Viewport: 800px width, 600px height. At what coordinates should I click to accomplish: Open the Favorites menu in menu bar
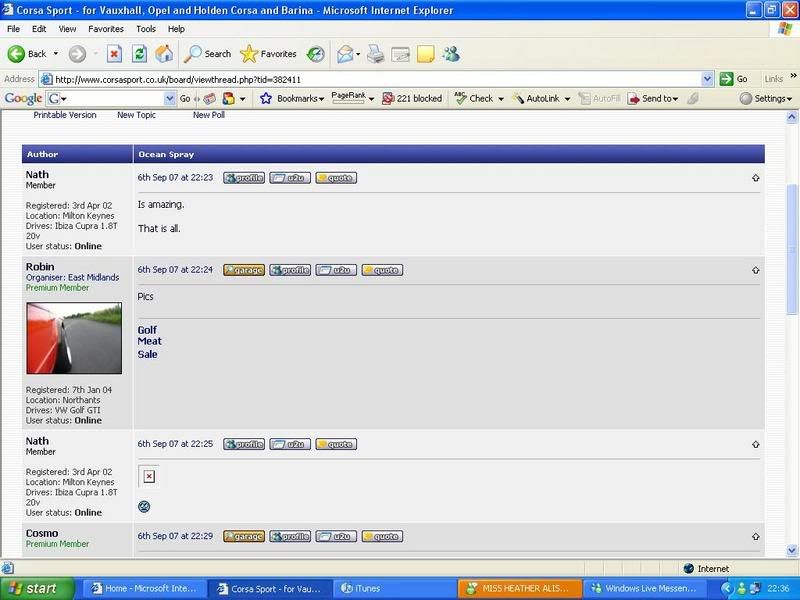point(106,29)
